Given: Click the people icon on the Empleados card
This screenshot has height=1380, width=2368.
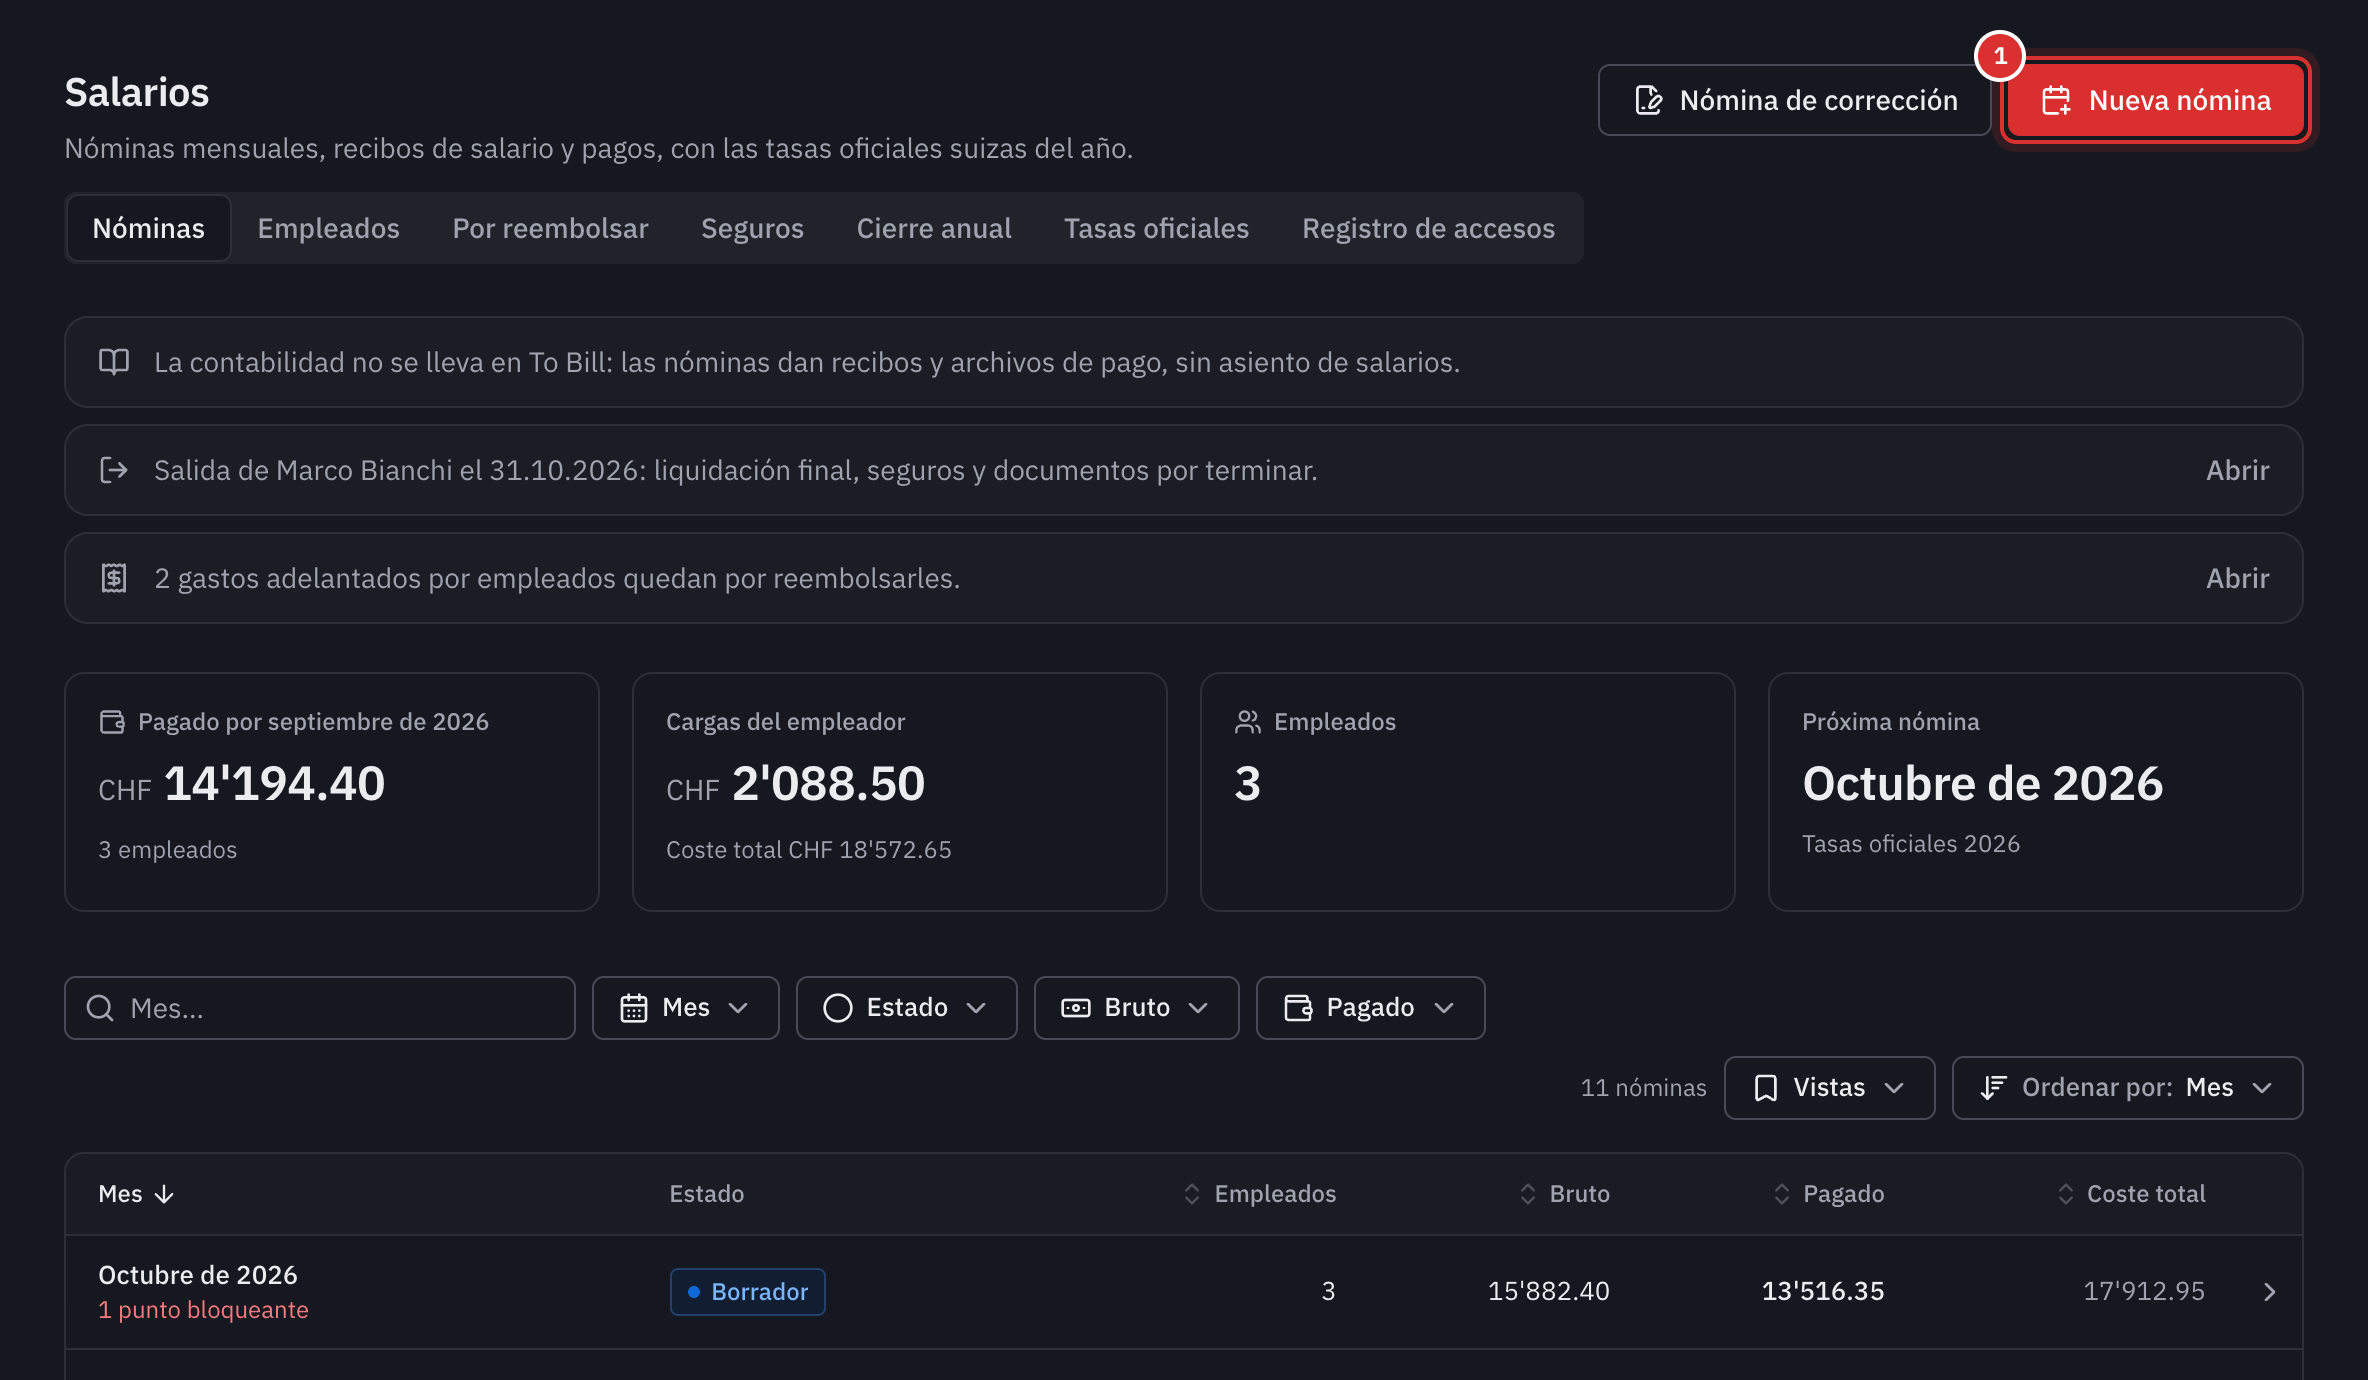Looking at the screenshot, I should pos(1248,722).
